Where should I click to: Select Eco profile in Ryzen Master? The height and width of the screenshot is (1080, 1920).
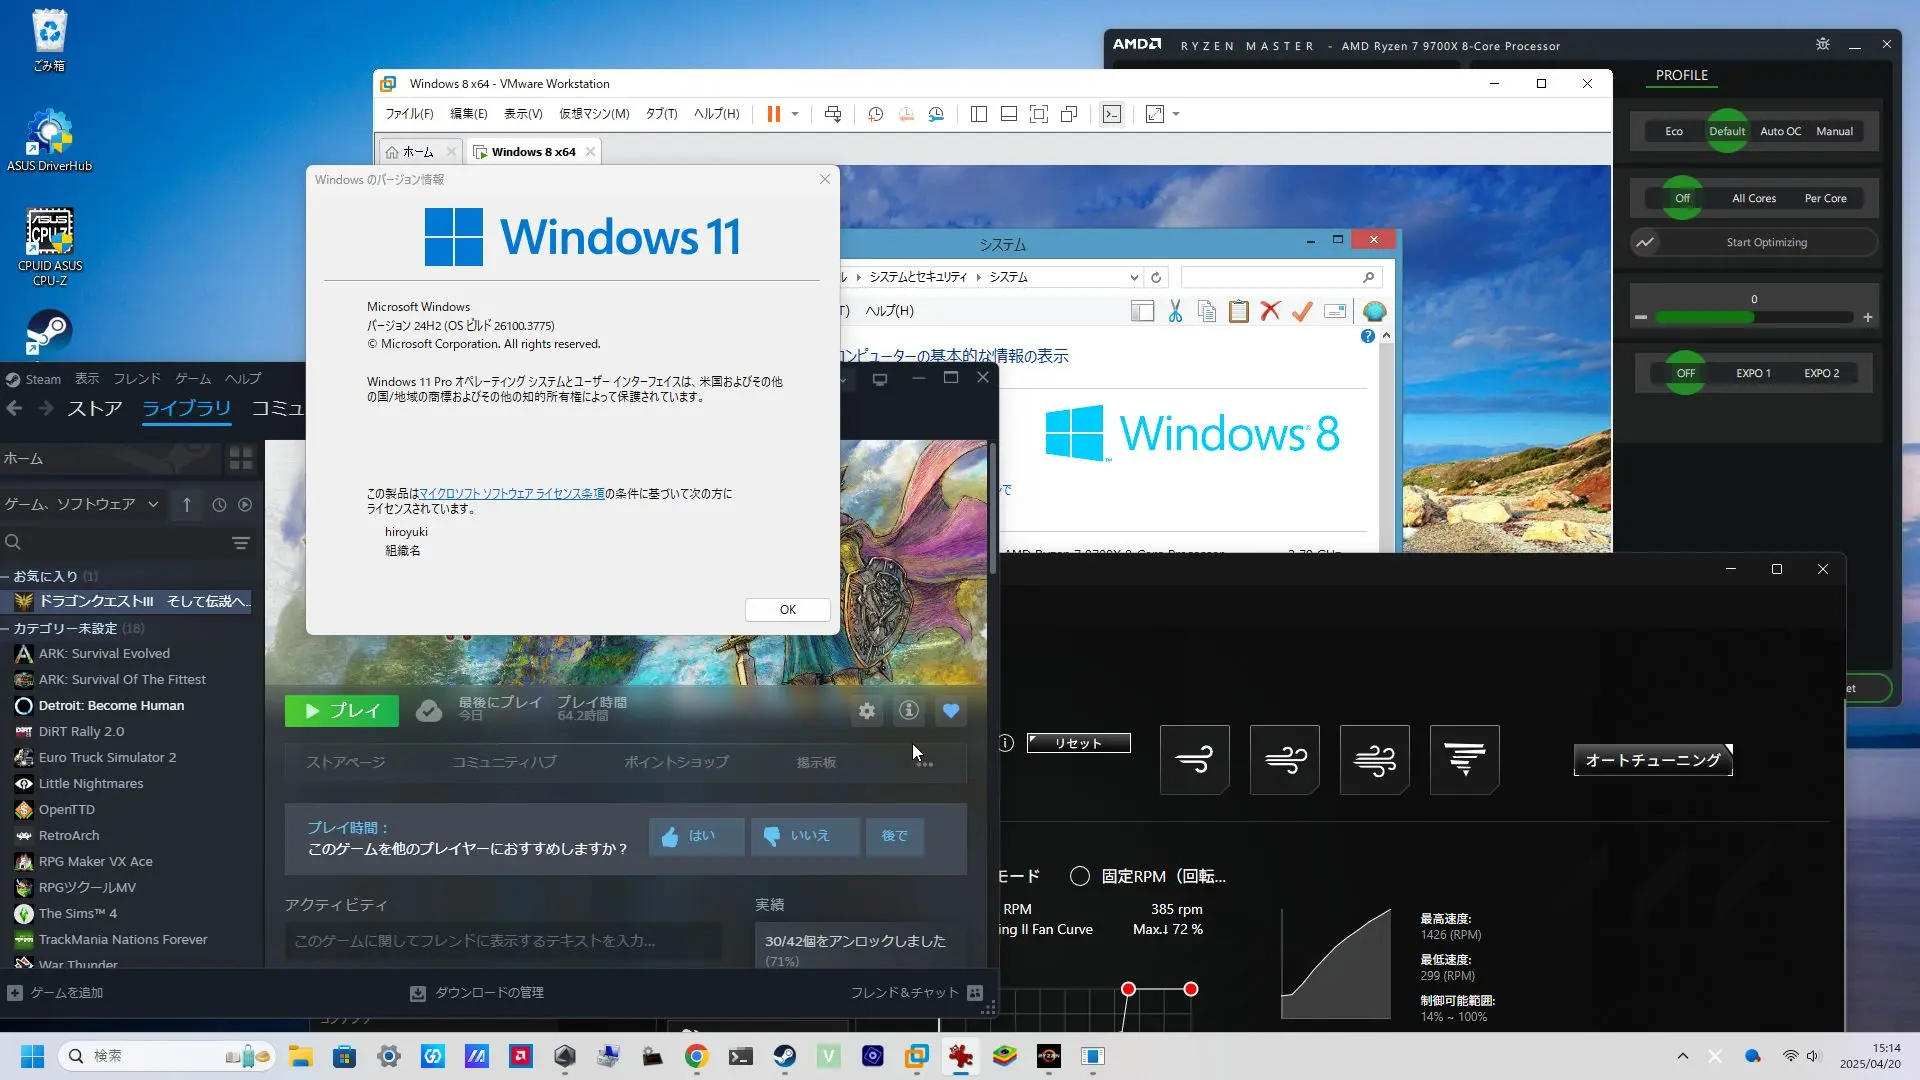(x=1674, y=131)
